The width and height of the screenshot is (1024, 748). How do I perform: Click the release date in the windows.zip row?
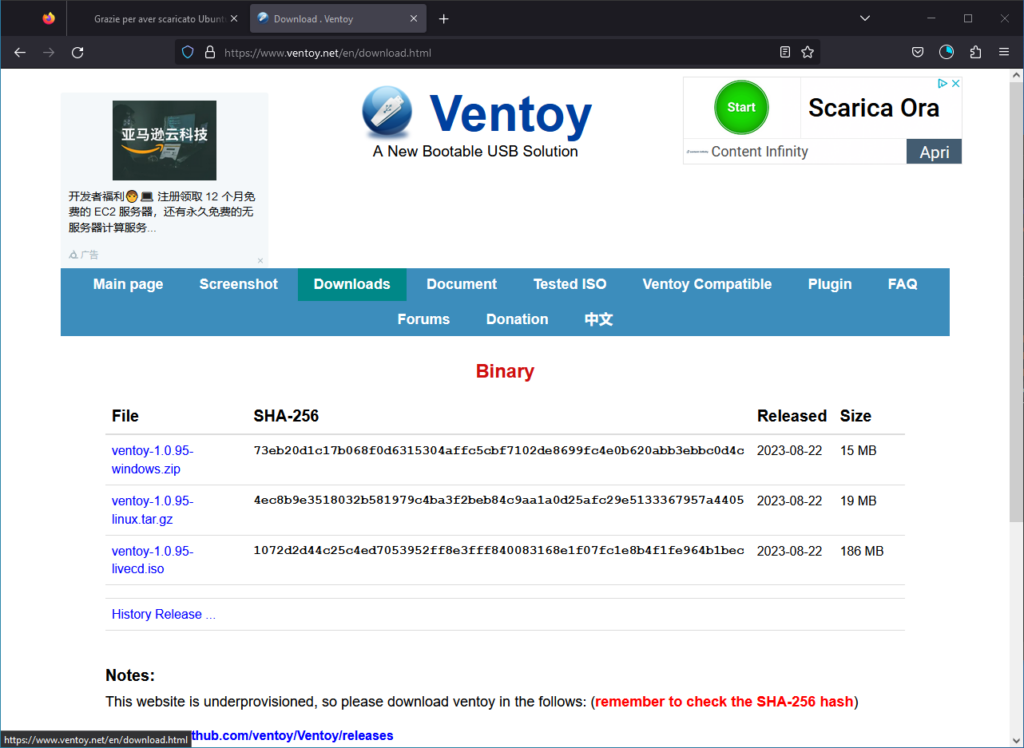click(x=789, y=451)
